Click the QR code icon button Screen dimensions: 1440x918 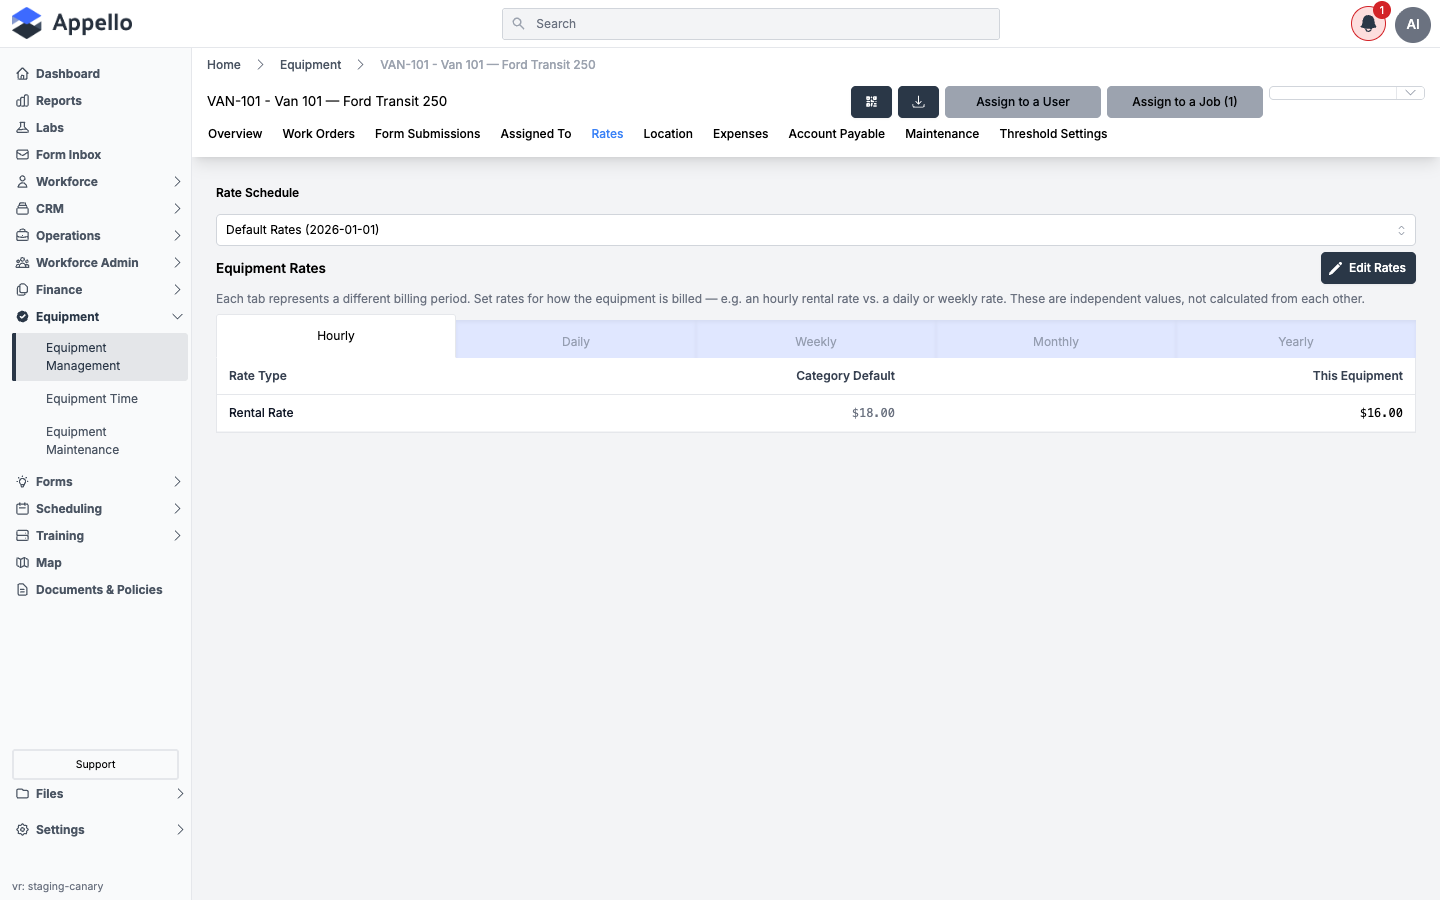871,102
